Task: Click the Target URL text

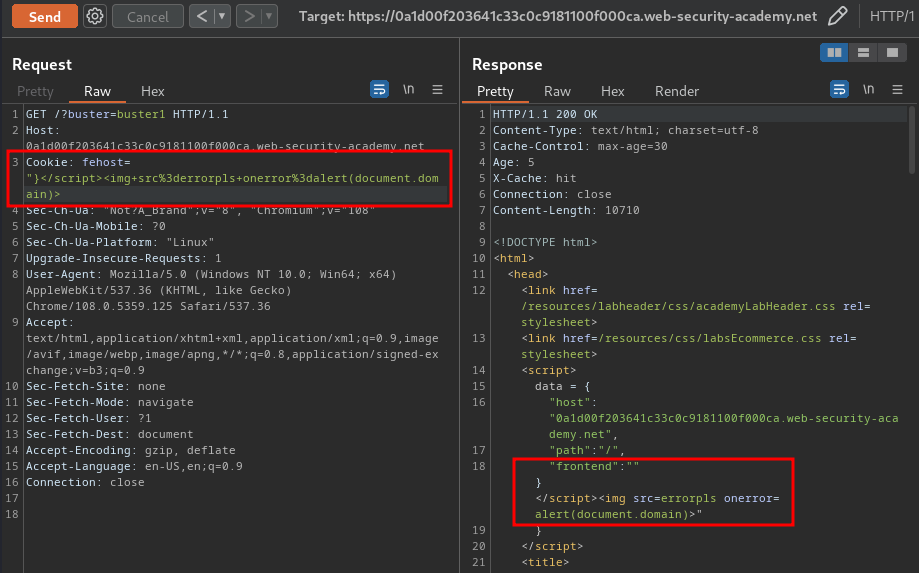Action: 557,16
